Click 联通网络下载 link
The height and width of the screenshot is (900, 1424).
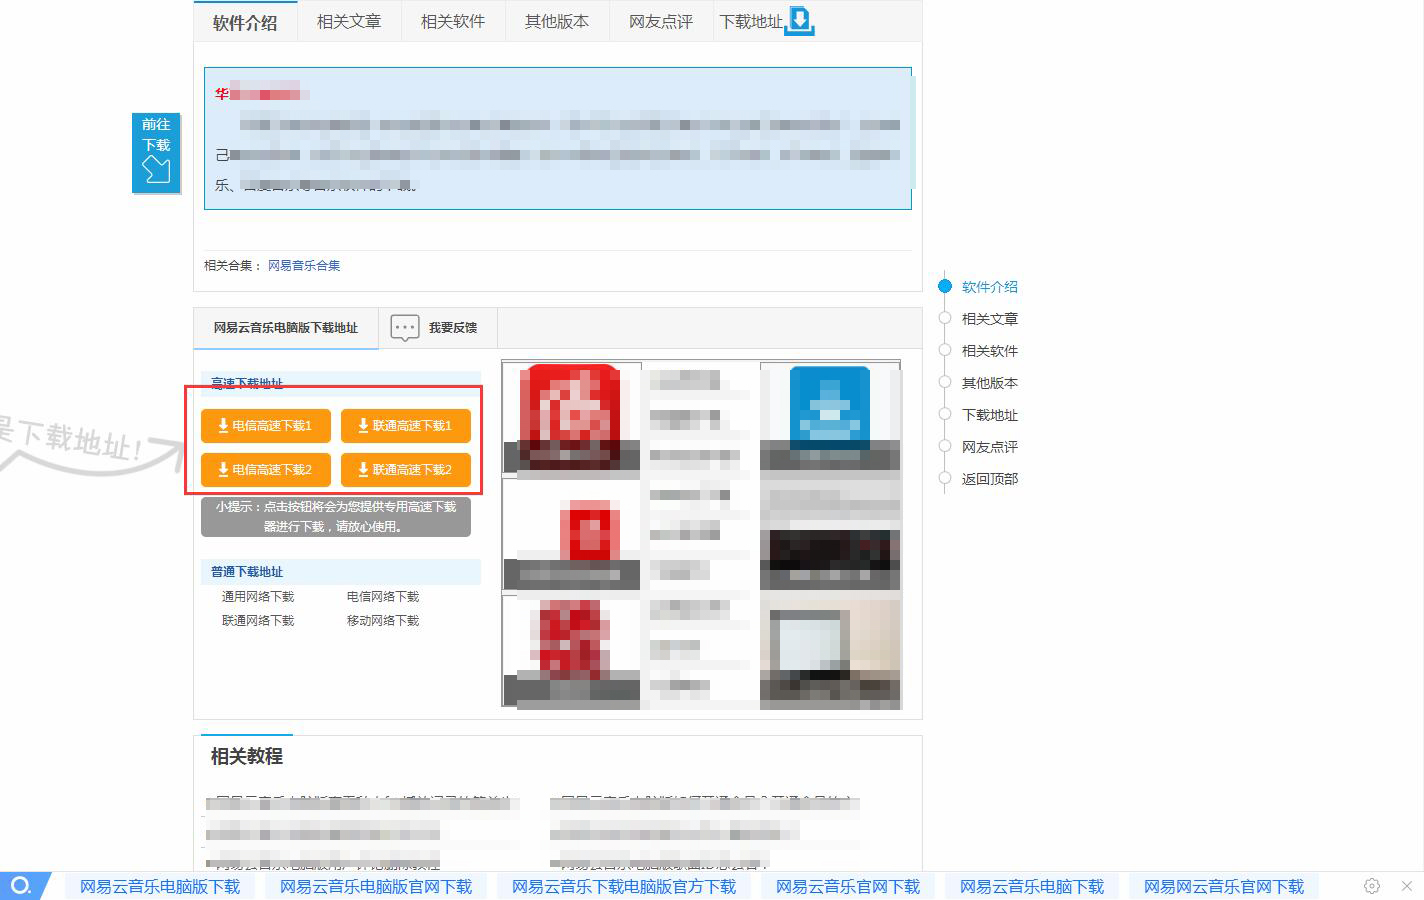coord(258,621)
